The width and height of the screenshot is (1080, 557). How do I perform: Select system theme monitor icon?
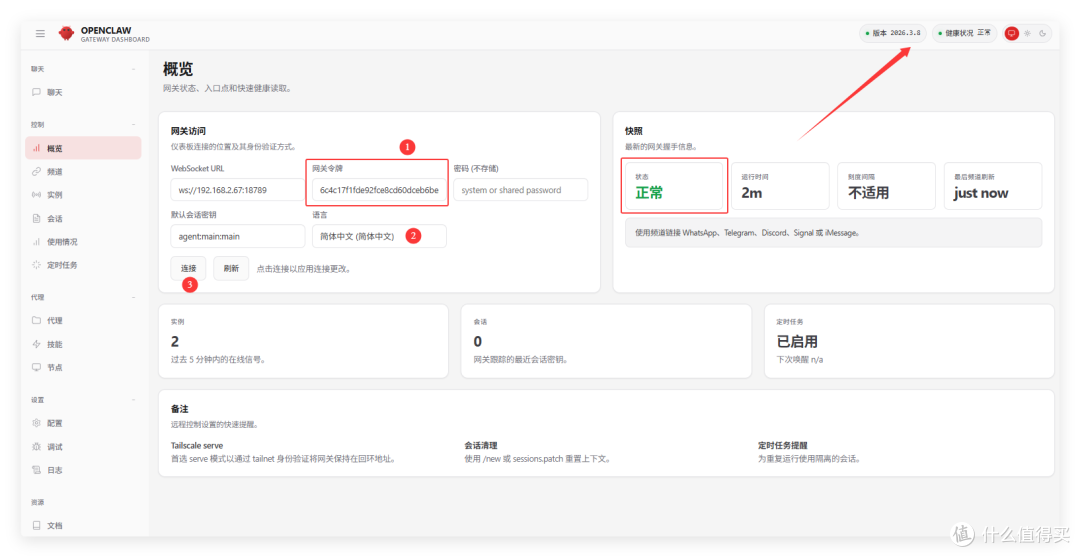tap(1011, 33)
